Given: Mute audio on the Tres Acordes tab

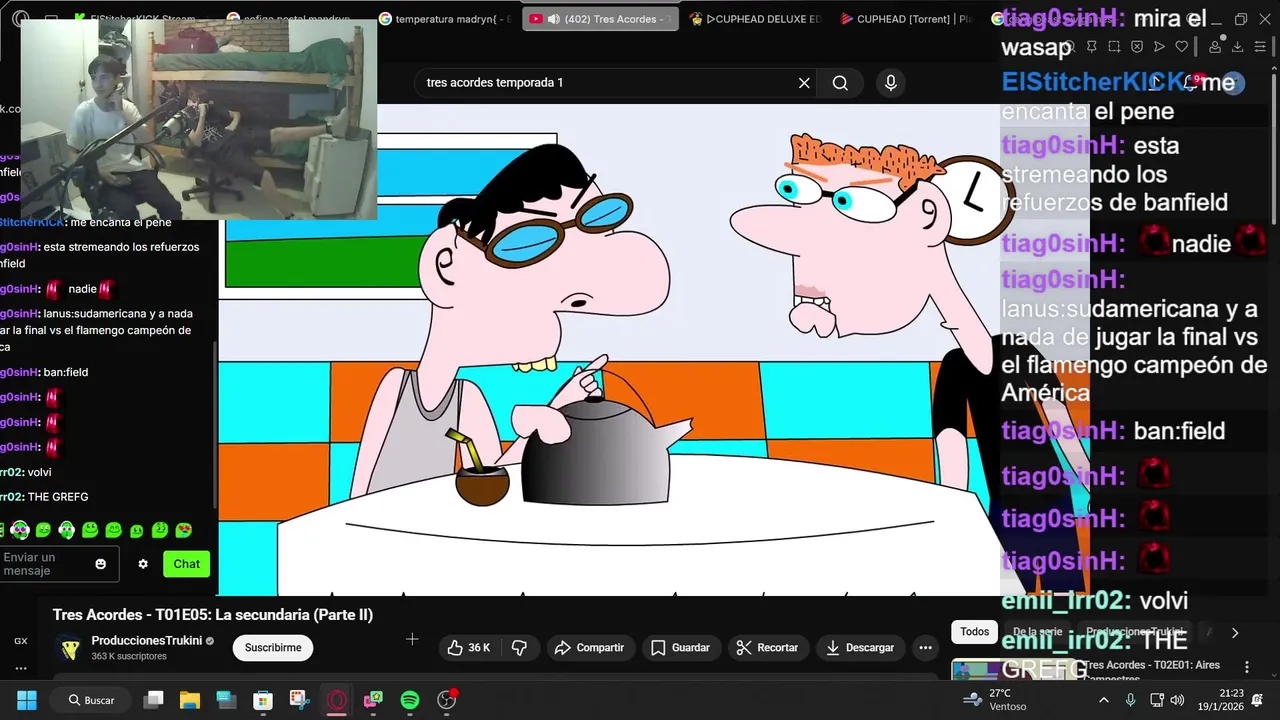Looking at the screenshot, I should click(x=552, y=19).
